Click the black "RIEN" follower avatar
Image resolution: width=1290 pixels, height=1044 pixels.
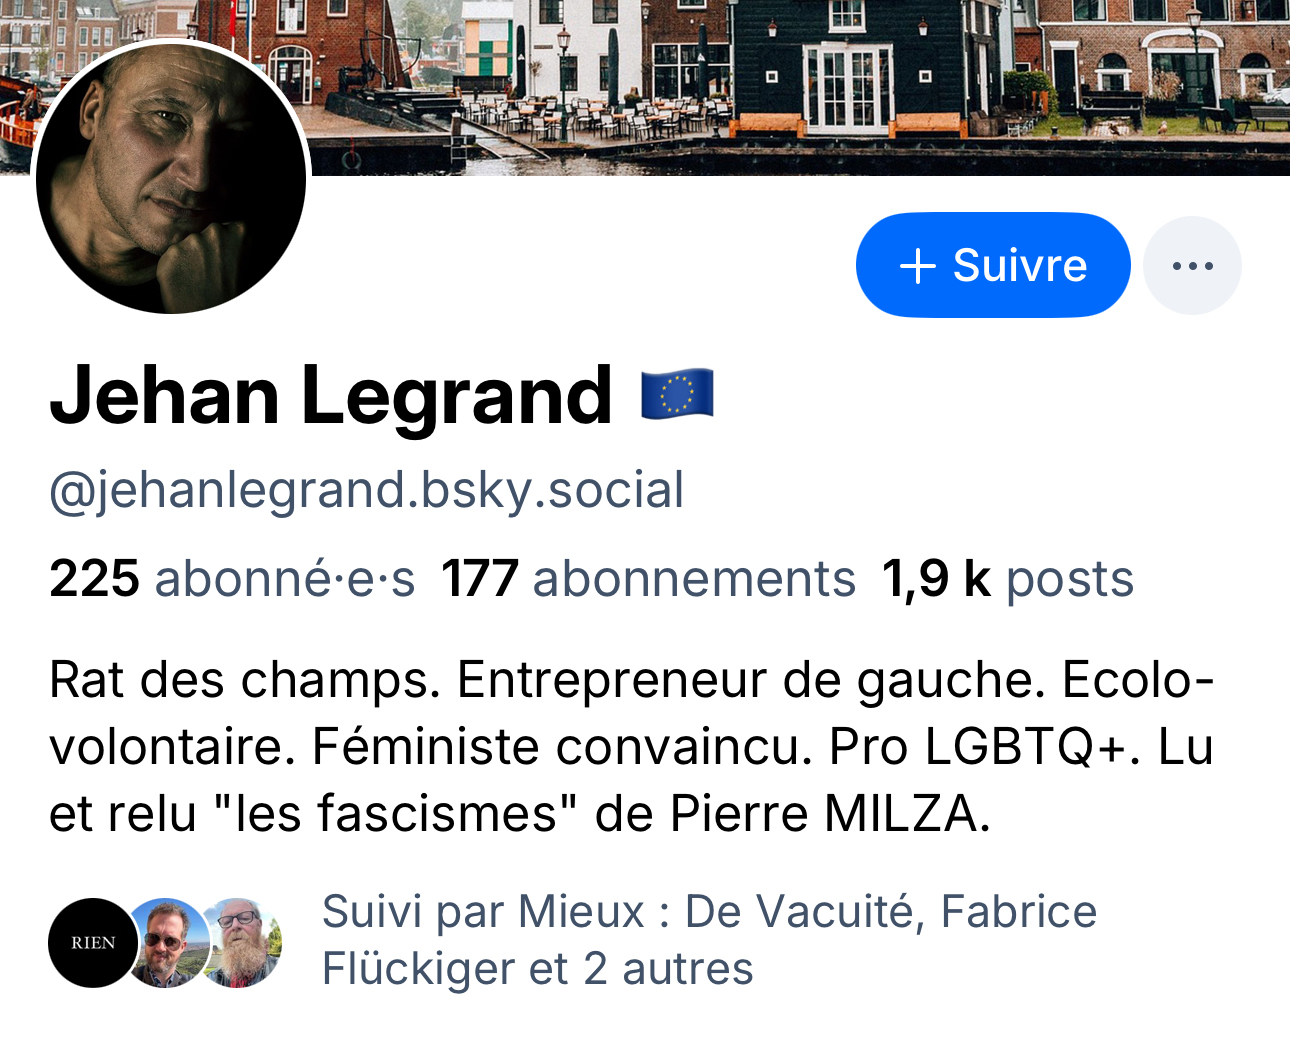(92, 942)
